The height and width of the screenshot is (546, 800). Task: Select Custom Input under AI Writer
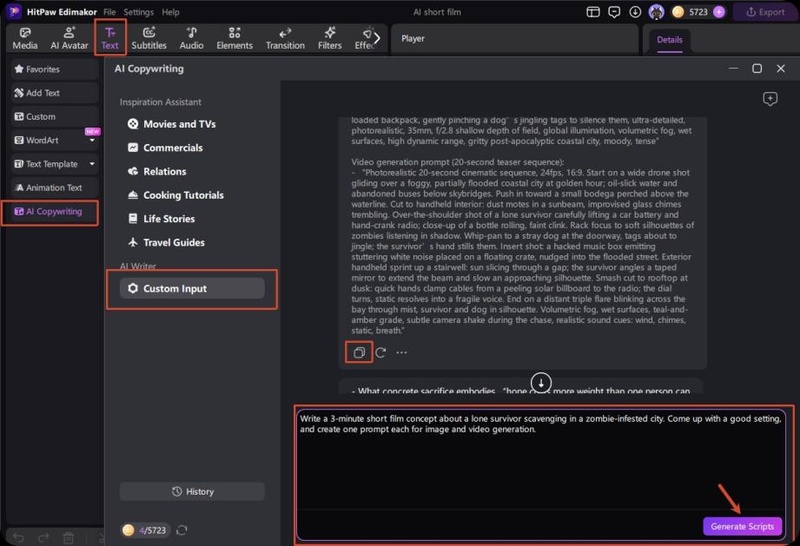(192, 288)
